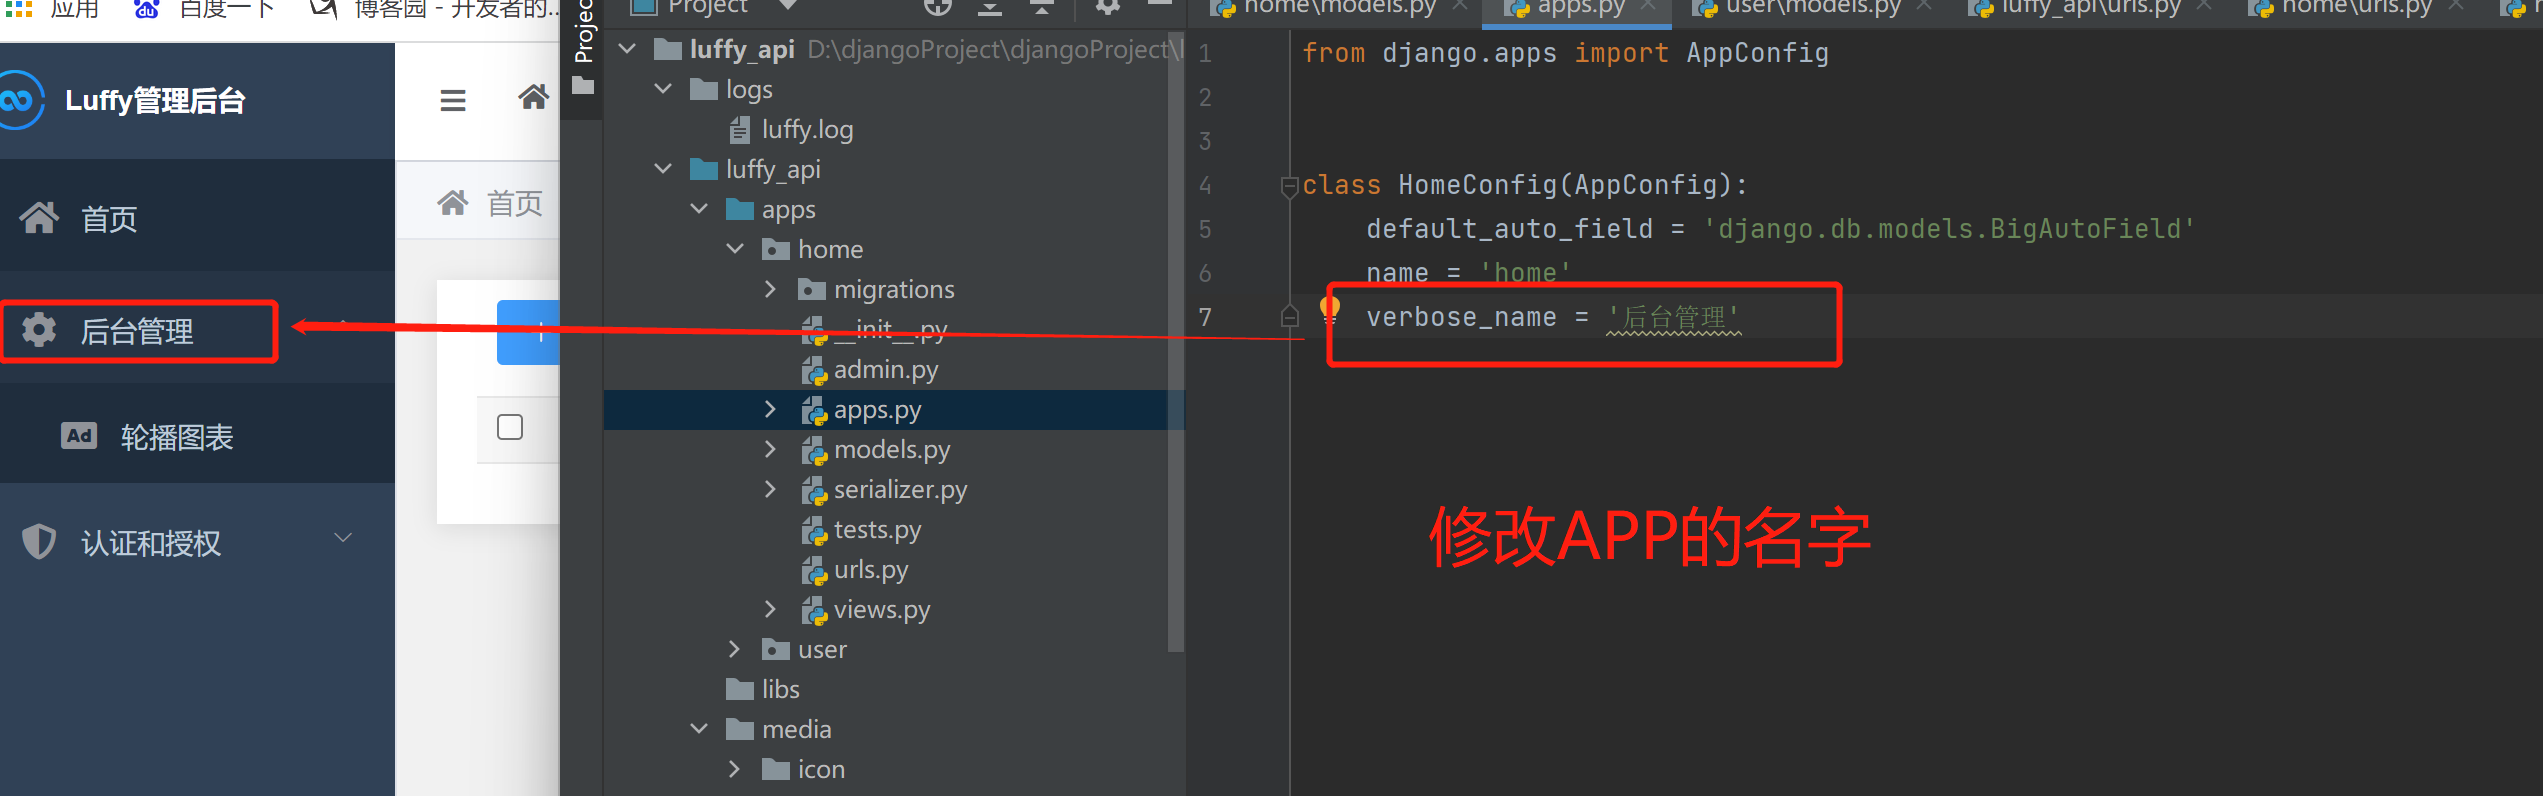Click the libs folder icon in the tree
The height and width of the screenshot is (796, 2543).
pyautogui.click(x=740, y=689)
